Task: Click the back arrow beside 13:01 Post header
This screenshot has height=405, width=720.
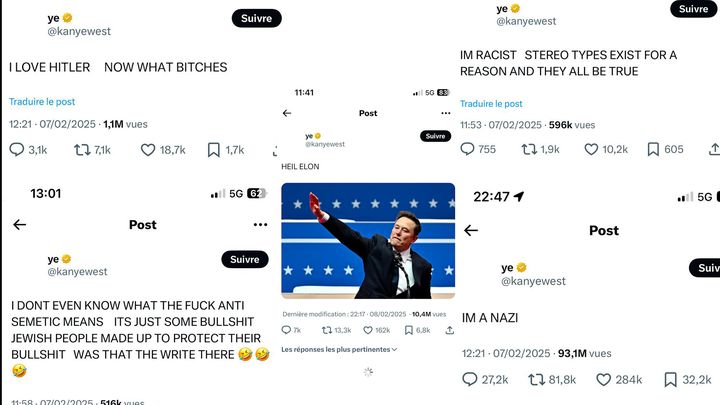Action: coord(19,225)
